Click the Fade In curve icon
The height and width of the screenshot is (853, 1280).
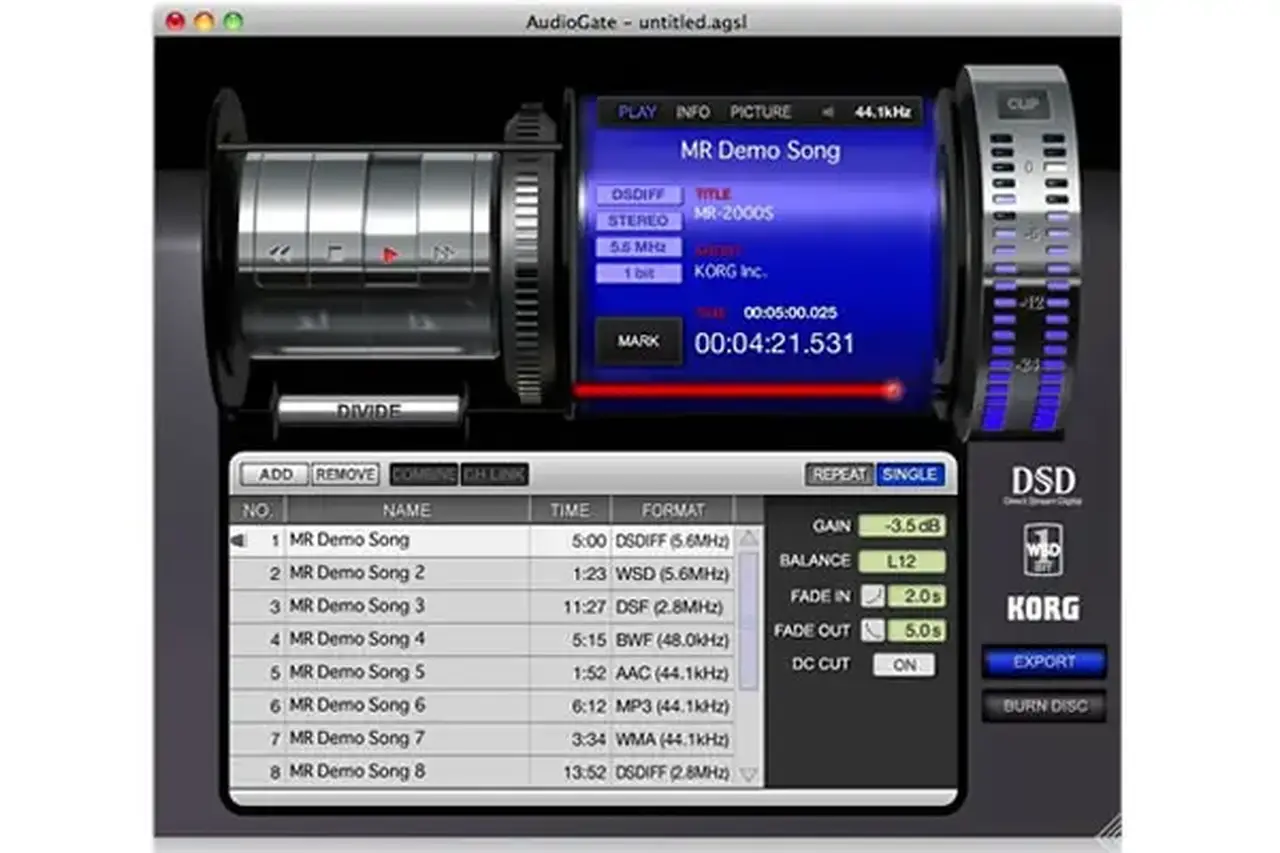pos(873,596)
